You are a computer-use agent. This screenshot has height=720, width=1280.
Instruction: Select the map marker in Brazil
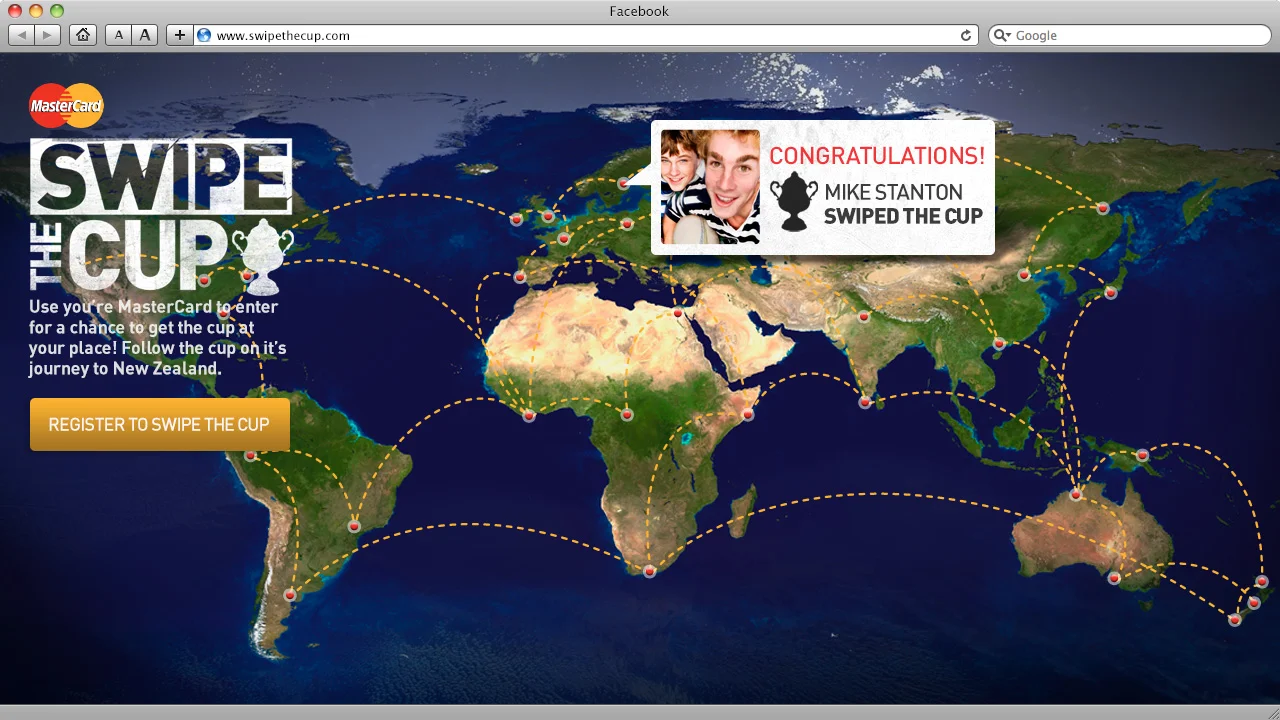click(x=354, y=526)
